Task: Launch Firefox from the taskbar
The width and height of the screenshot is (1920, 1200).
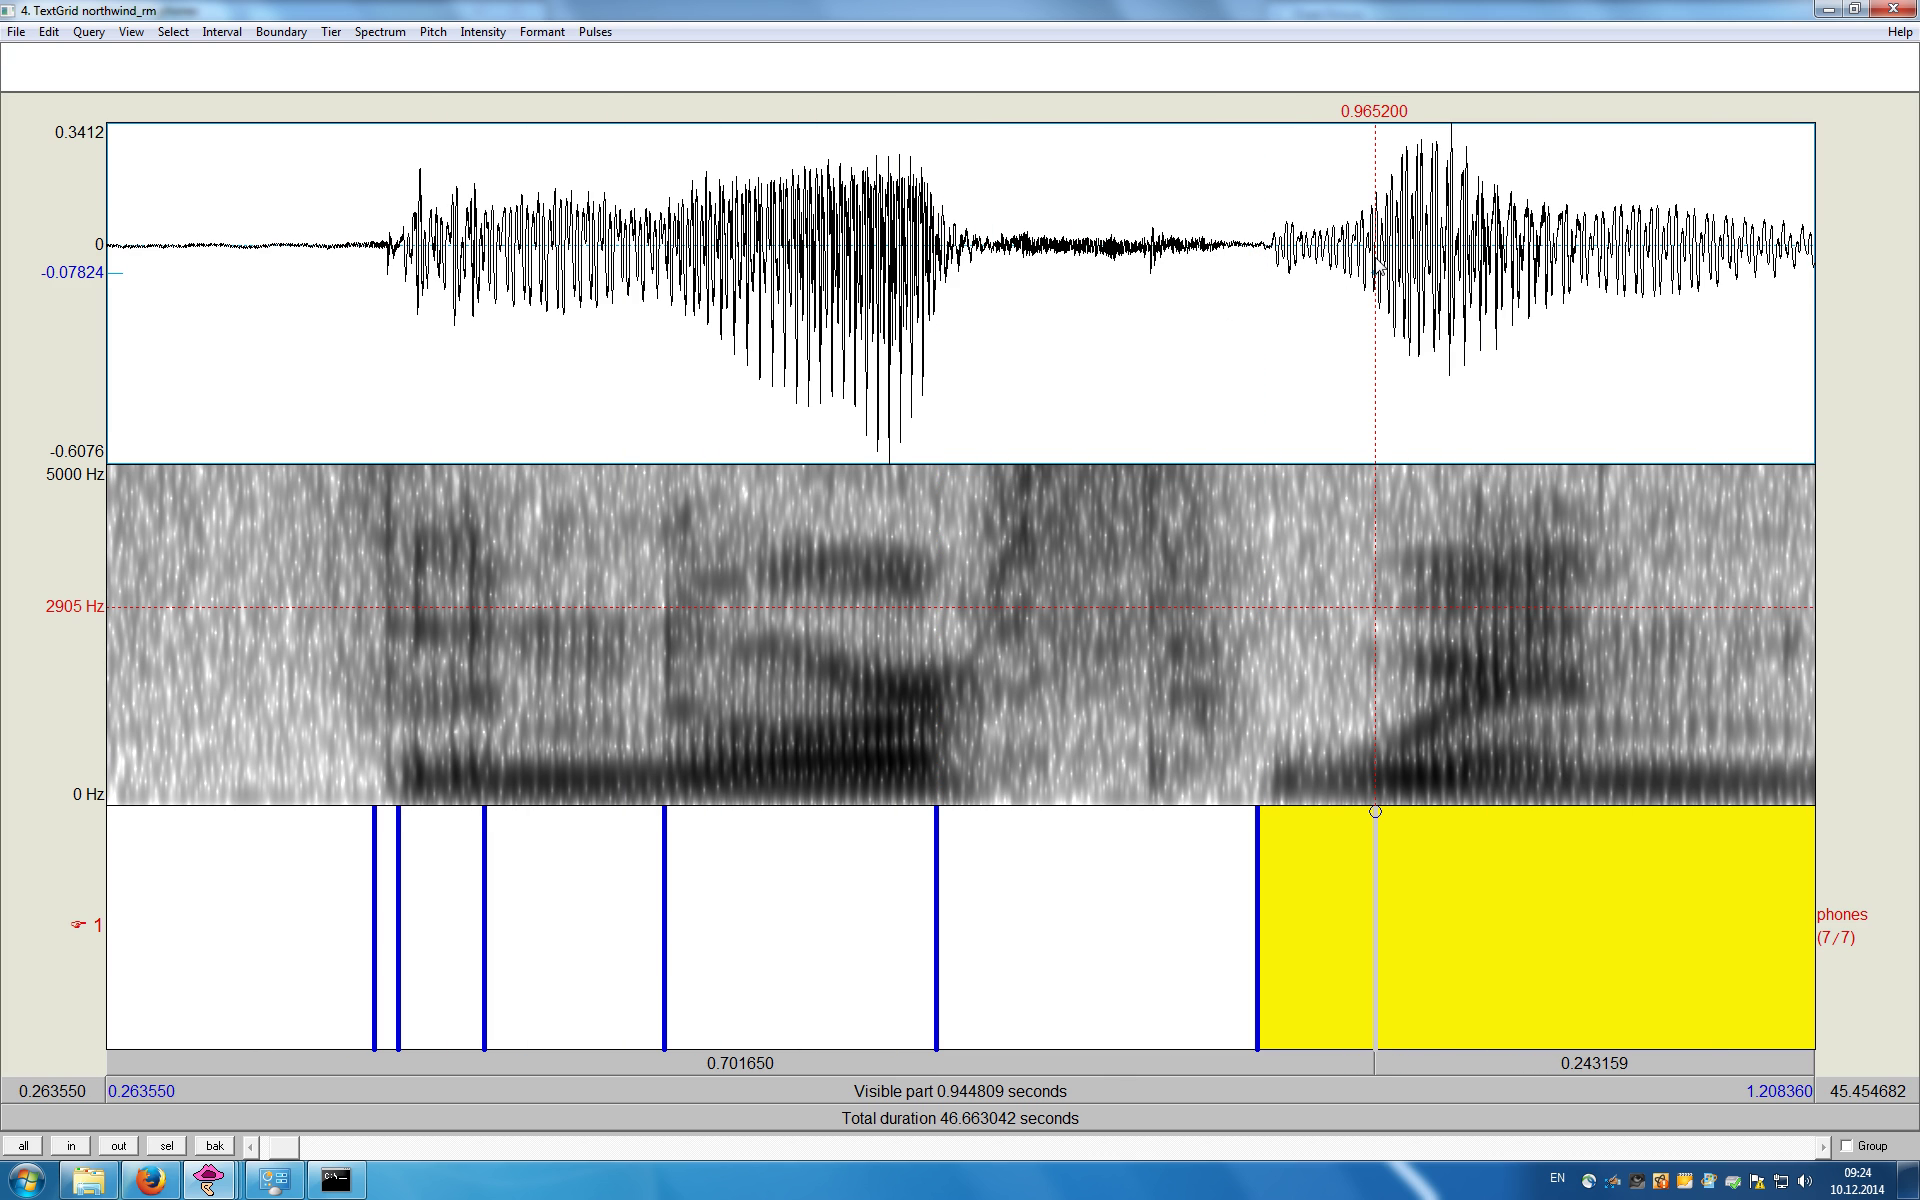Action: pyautogui.click(x=151, y=1180)
